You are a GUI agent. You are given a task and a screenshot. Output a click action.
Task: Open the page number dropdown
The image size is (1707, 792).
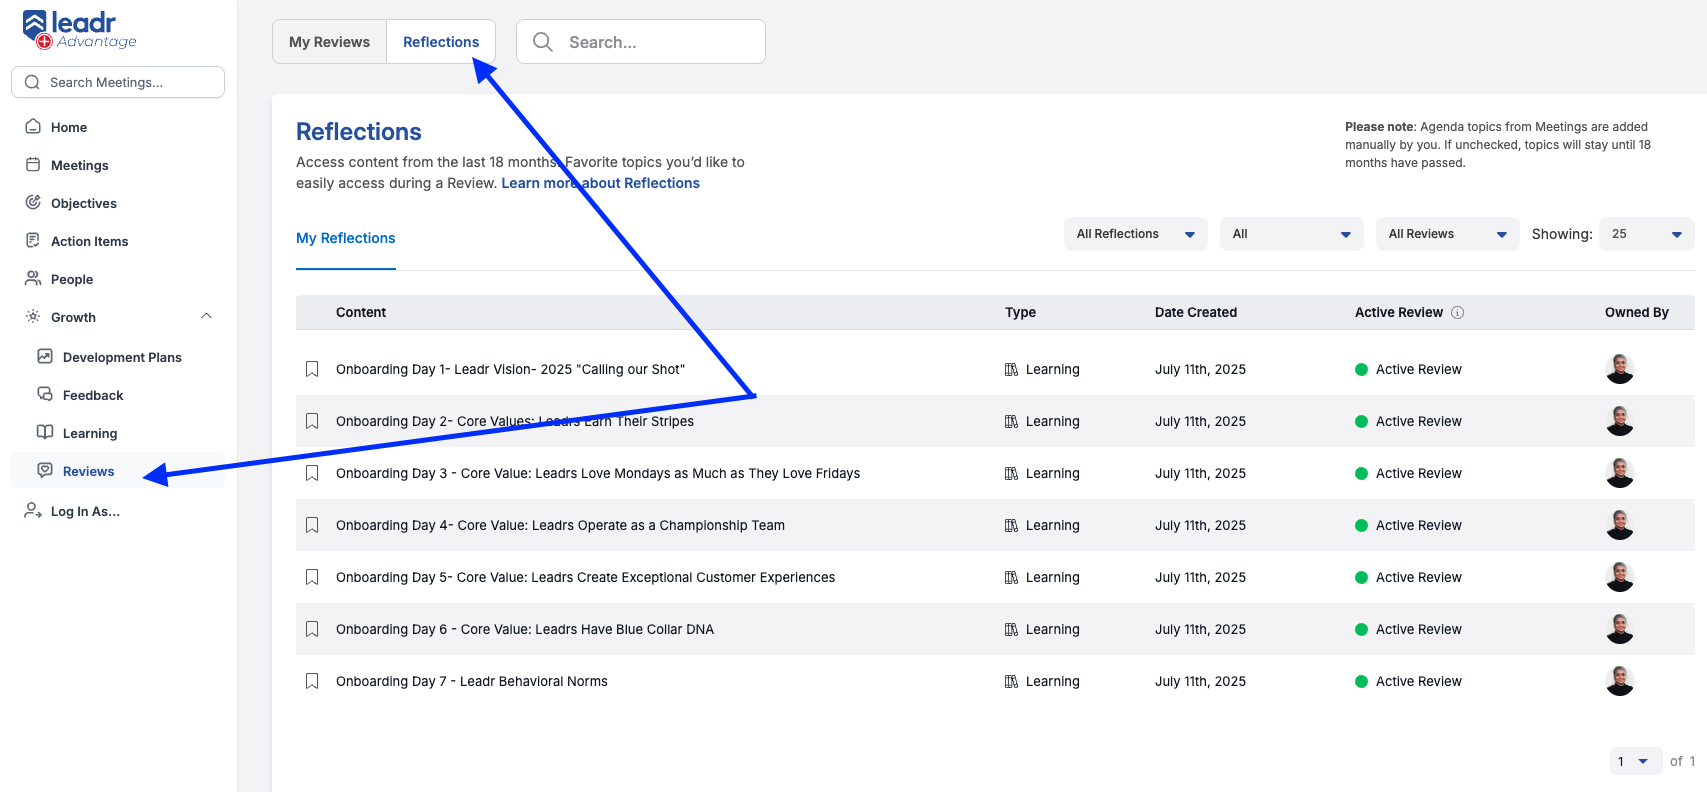[1635, 761]
